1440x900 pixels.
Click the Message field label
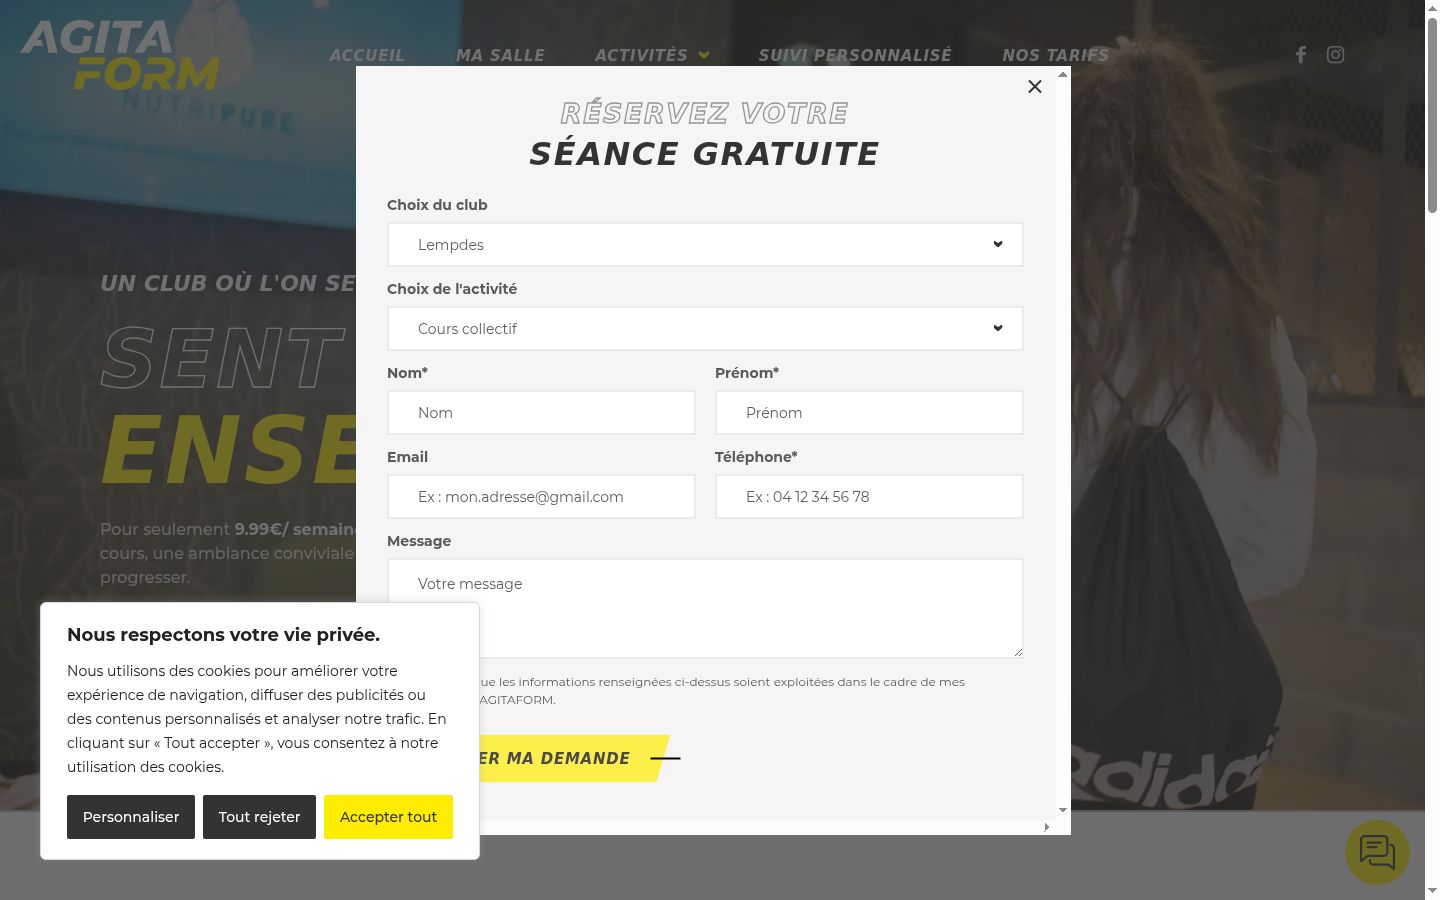point(419,541)
